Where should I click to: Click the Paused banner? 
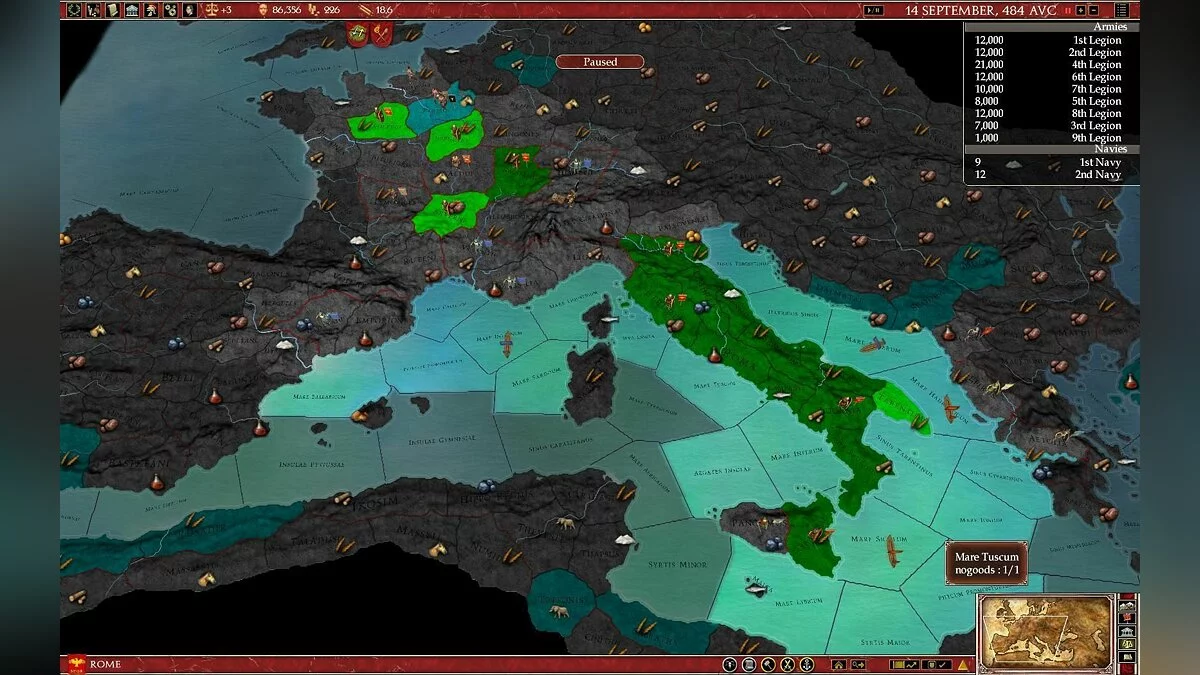click(600, 62)
